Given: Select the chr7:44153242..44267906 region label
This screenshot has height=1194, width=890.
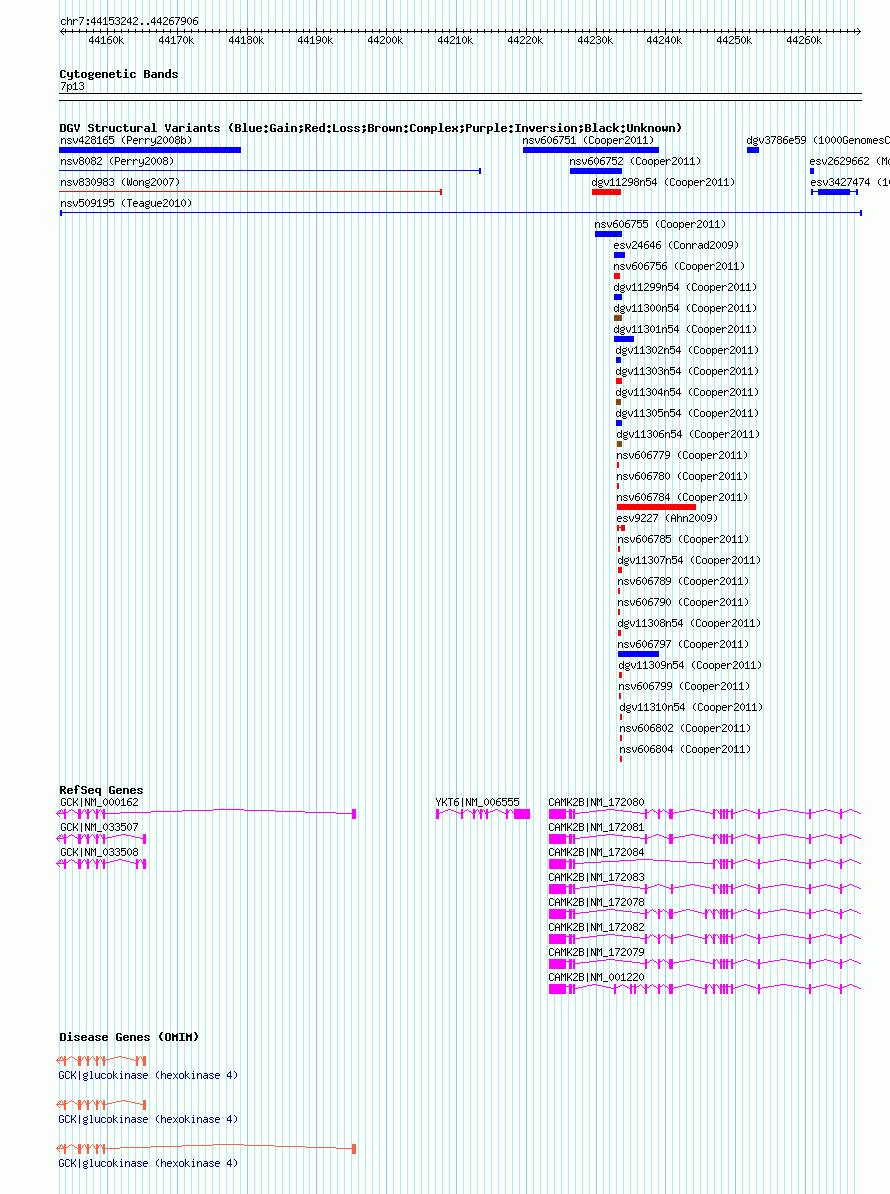Looking at the screenshot, I should (129, 21).
